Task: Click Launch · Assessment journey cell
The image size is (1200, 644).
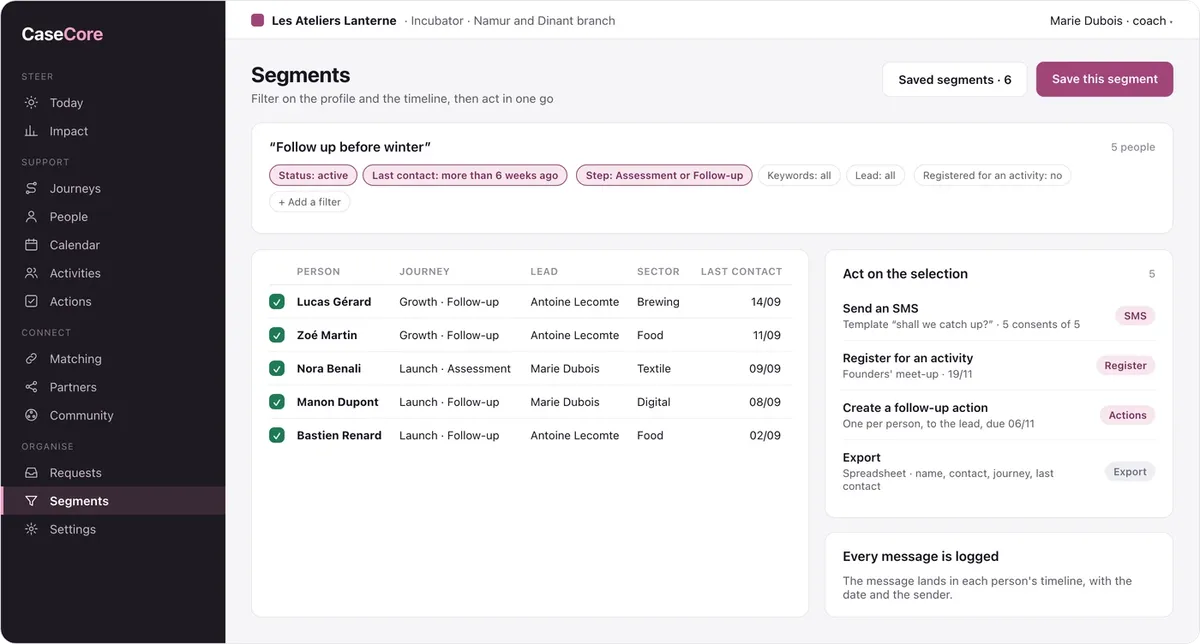Action: [x=455, y=369]
